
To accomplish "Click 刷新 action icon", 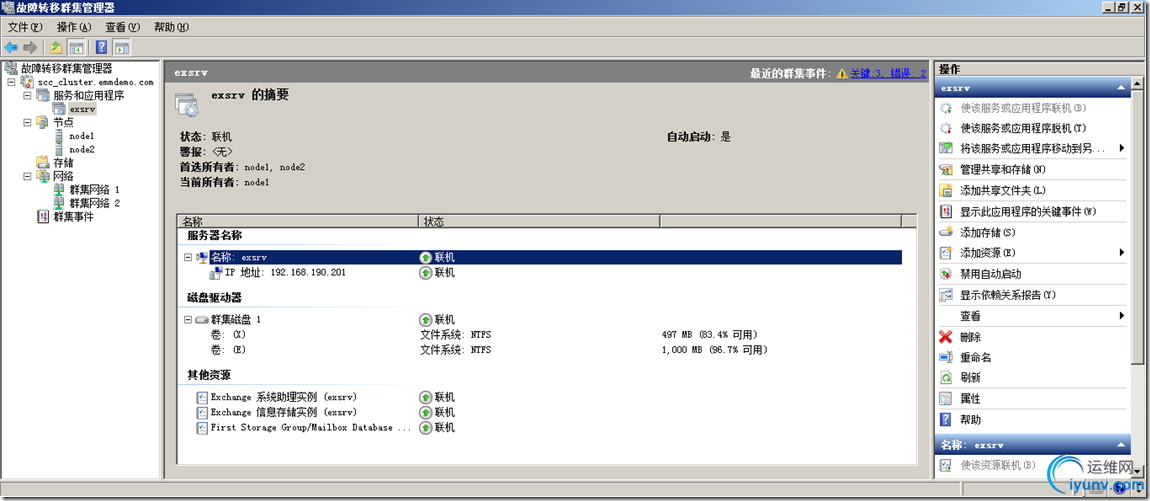I will 946,379.
